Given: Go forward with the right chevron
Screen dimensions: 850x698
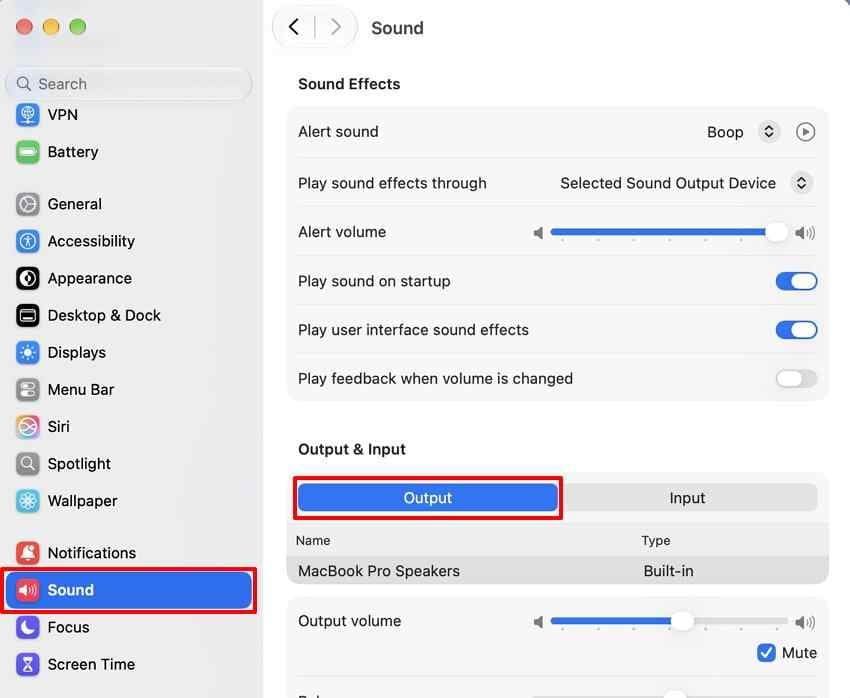Looking at the screenshot, I should (336, 27).
